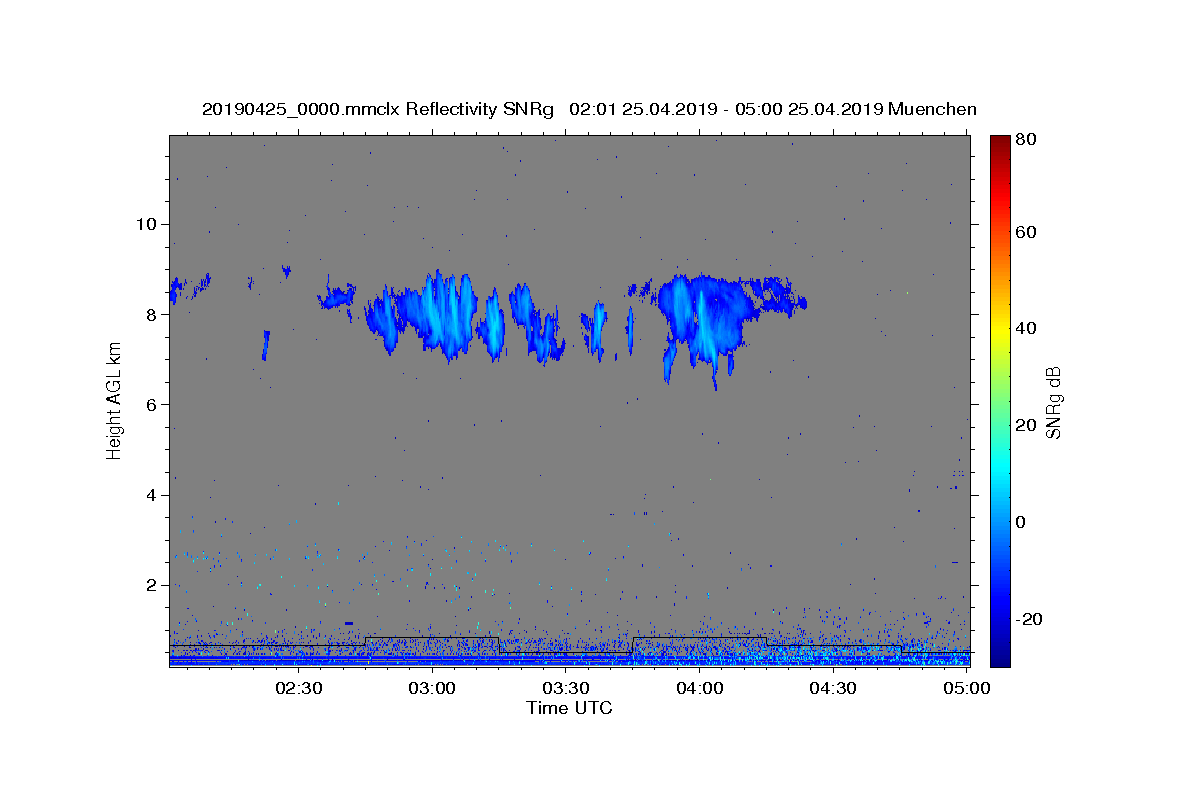1200x800 pixels.
Task: Click the 02:30 time tick label
Action: (x=299, y=689)
